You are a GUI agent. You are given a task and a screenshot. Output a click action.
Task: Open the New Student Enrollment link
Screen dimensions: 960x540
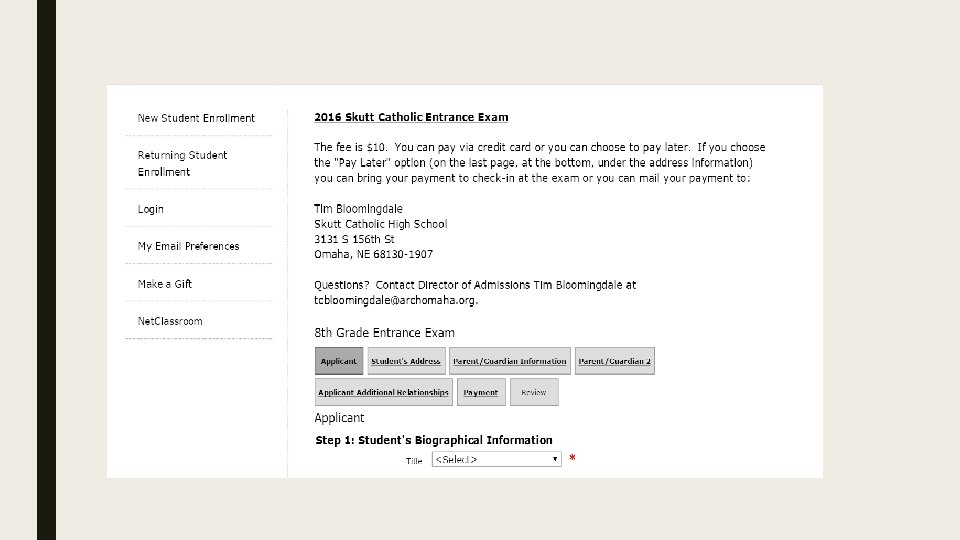(x=196, y=118)
